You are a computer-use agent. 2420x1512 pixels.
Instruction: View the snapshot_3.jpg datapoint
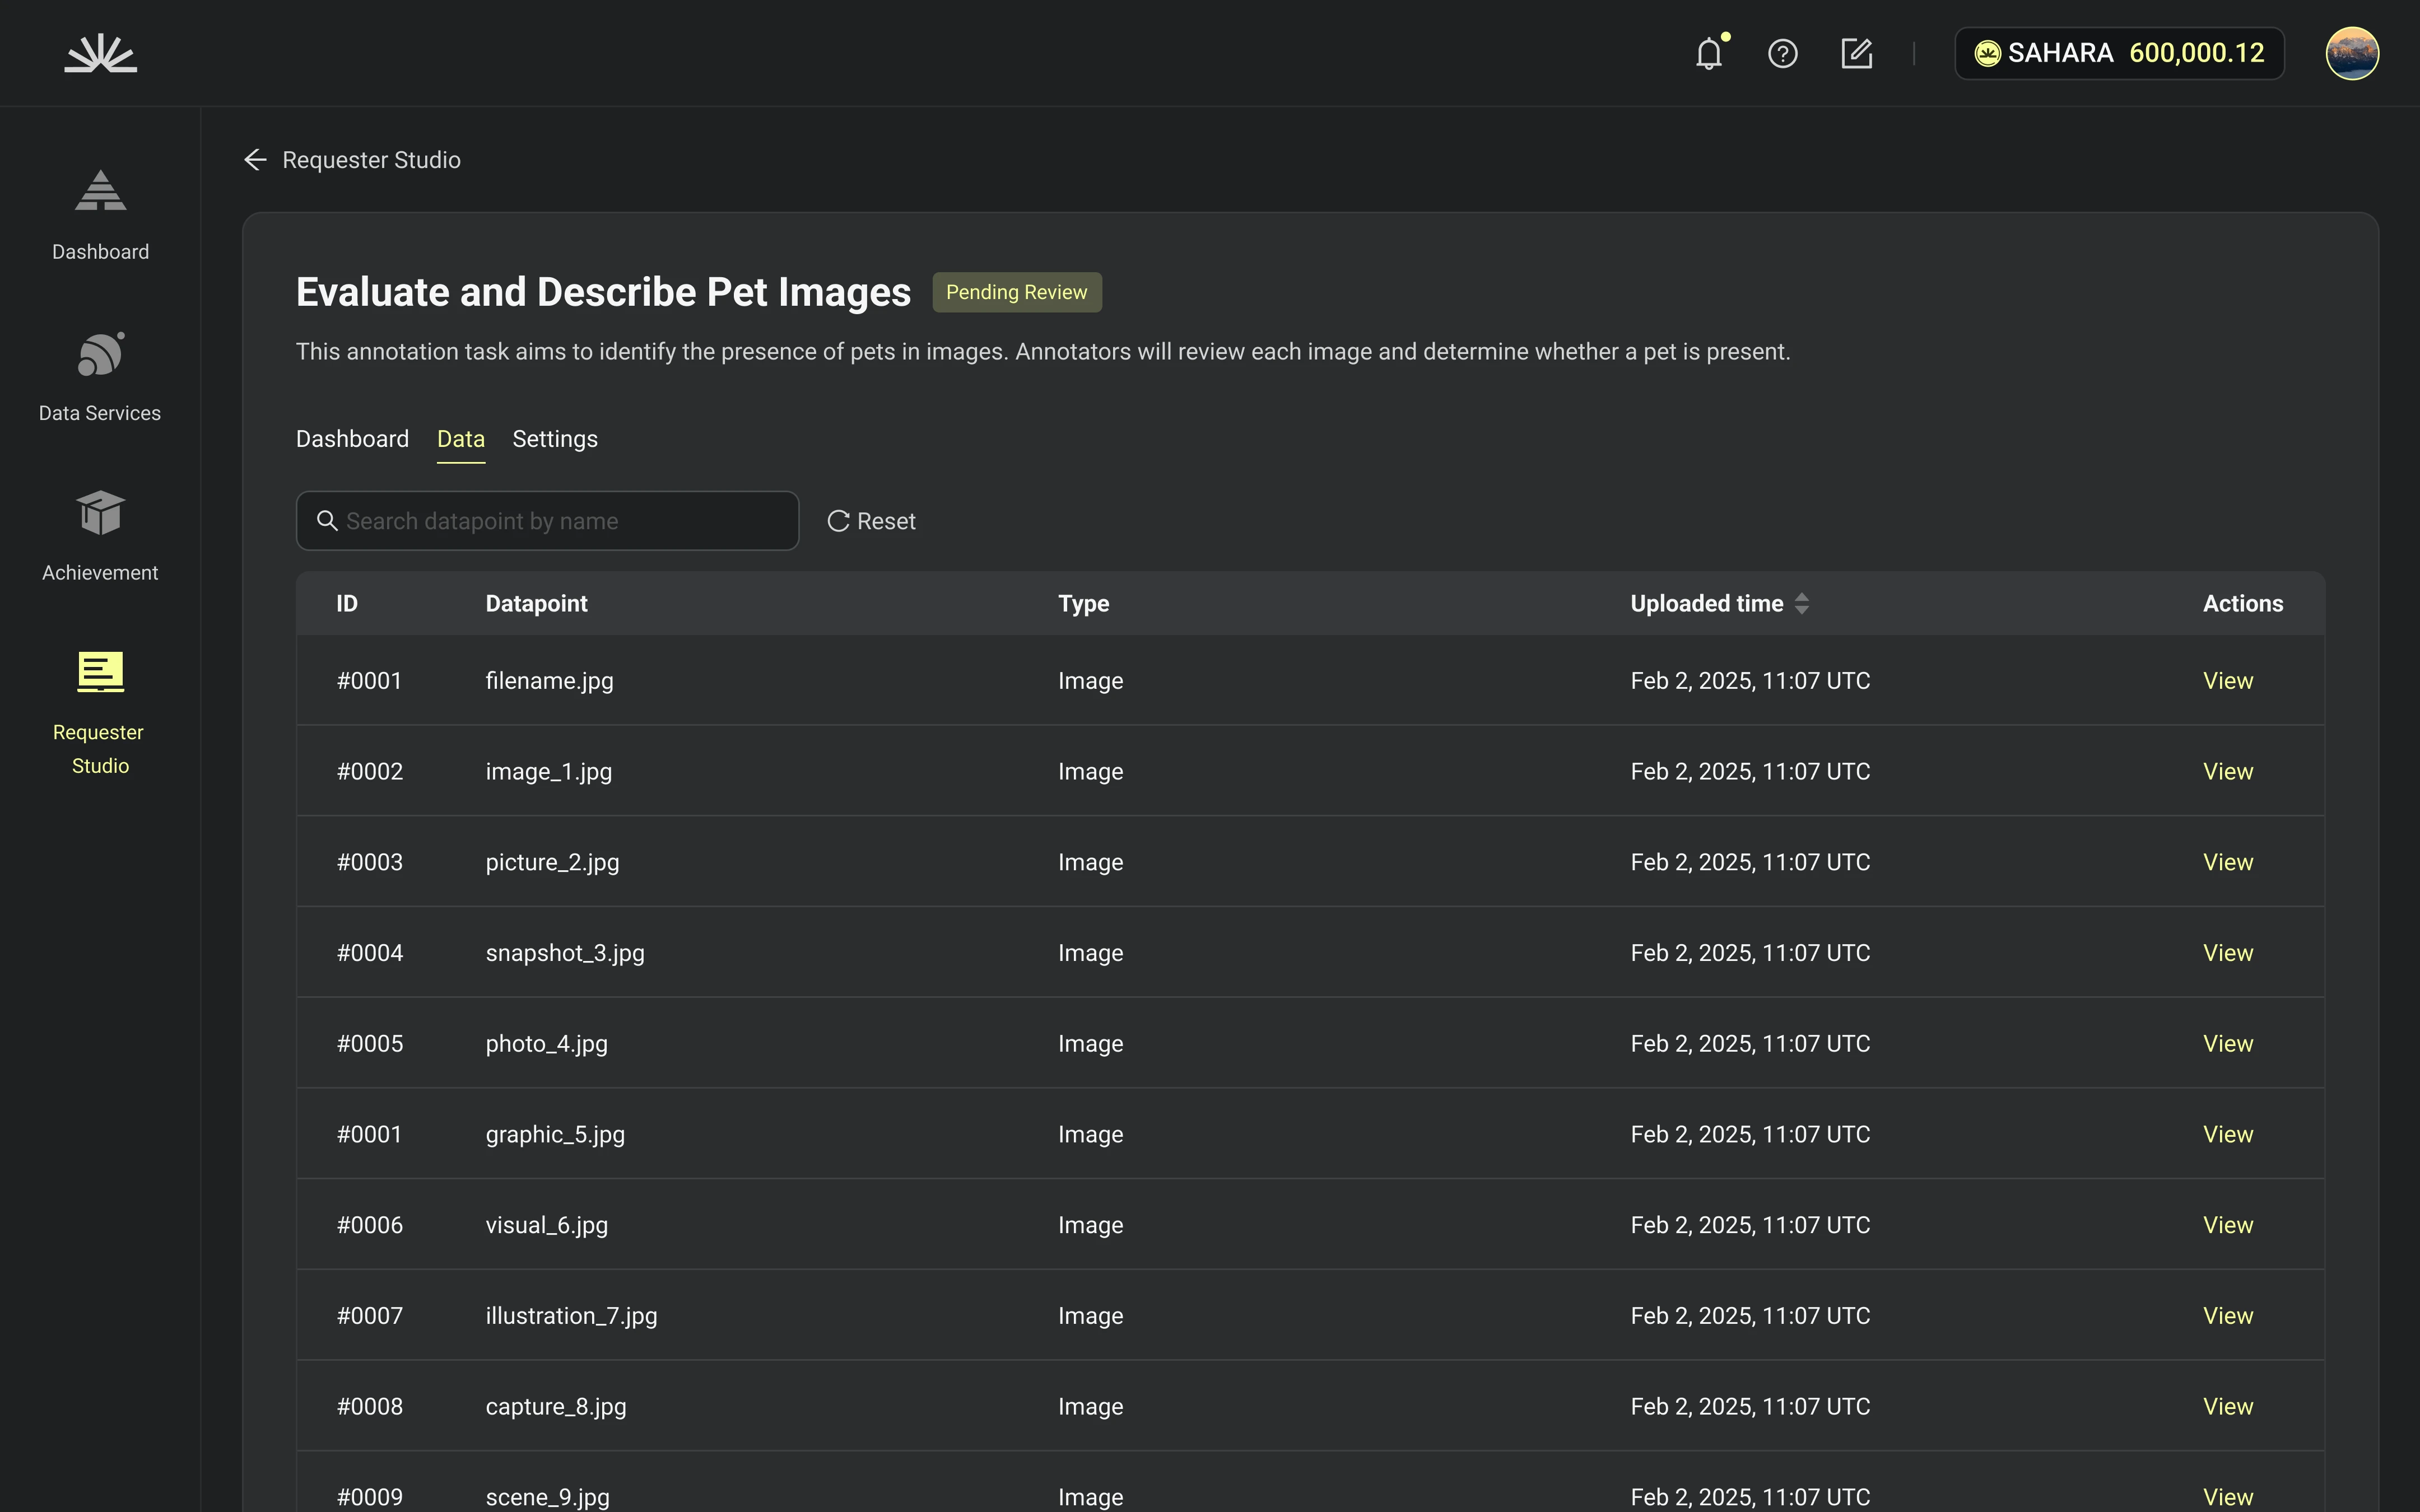click(2227, 953)
